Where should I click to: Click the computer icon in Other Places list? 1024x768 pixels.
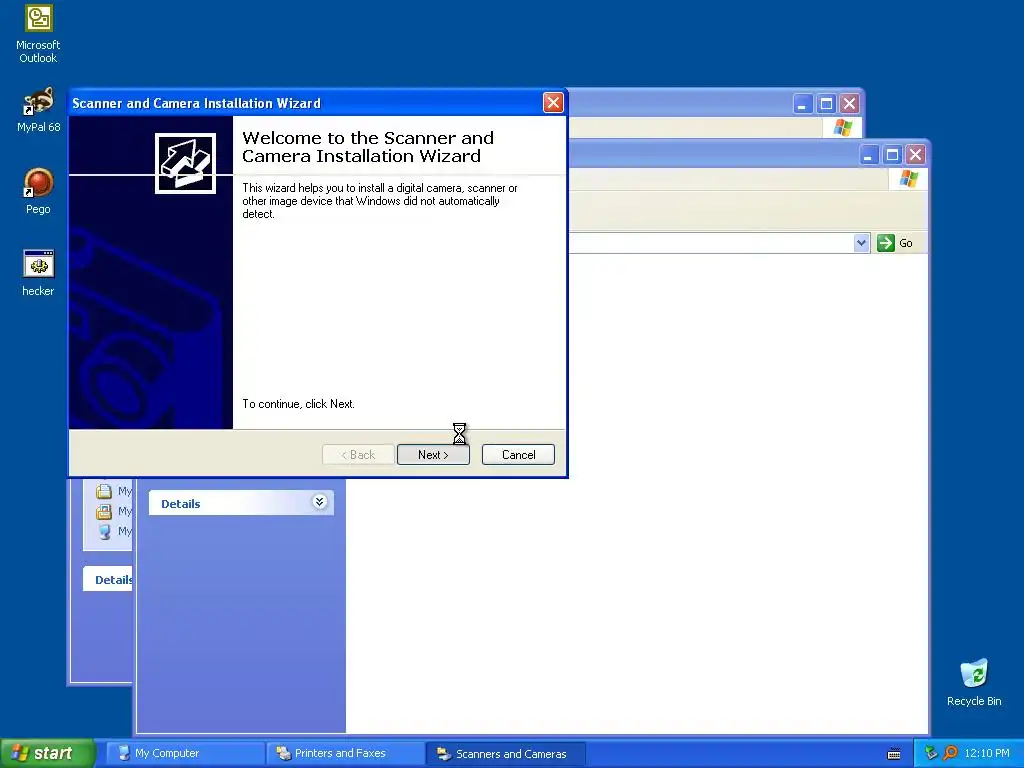104,531
